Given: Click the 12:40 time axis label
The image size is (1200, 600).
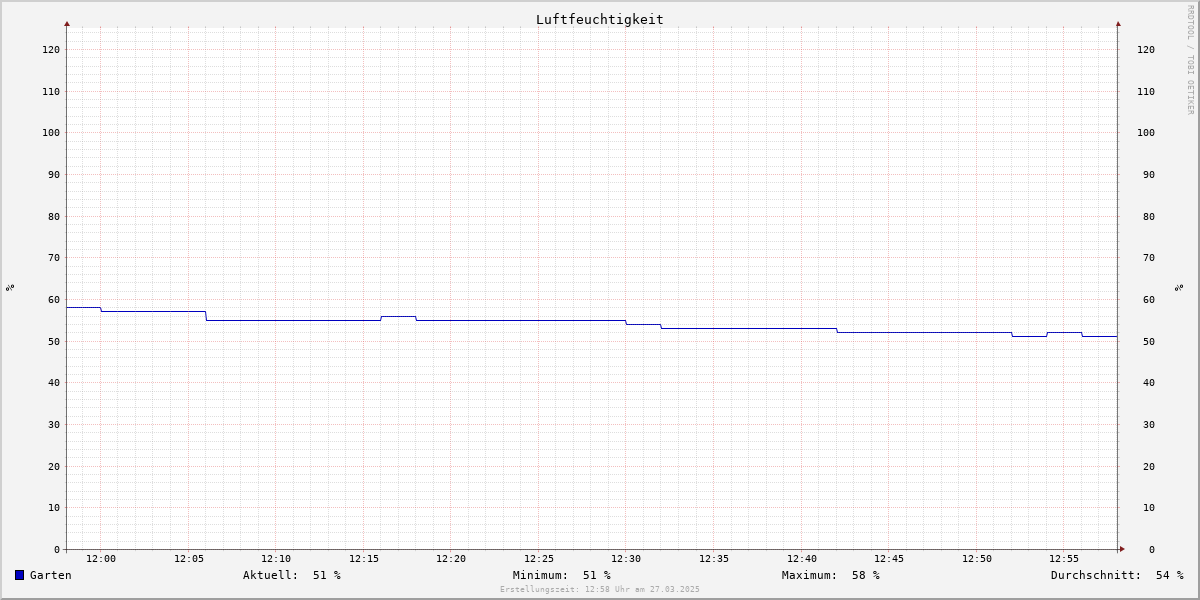Looking at the screenshot, I should [x=802, y=559].
